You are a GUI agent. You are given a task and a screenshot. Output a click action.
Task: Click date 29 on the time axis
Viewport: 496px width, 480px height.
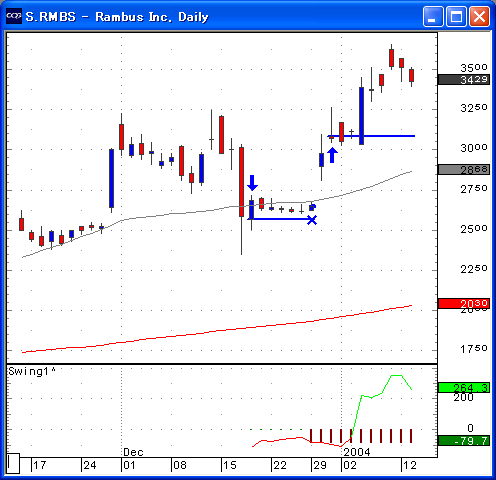320,465
